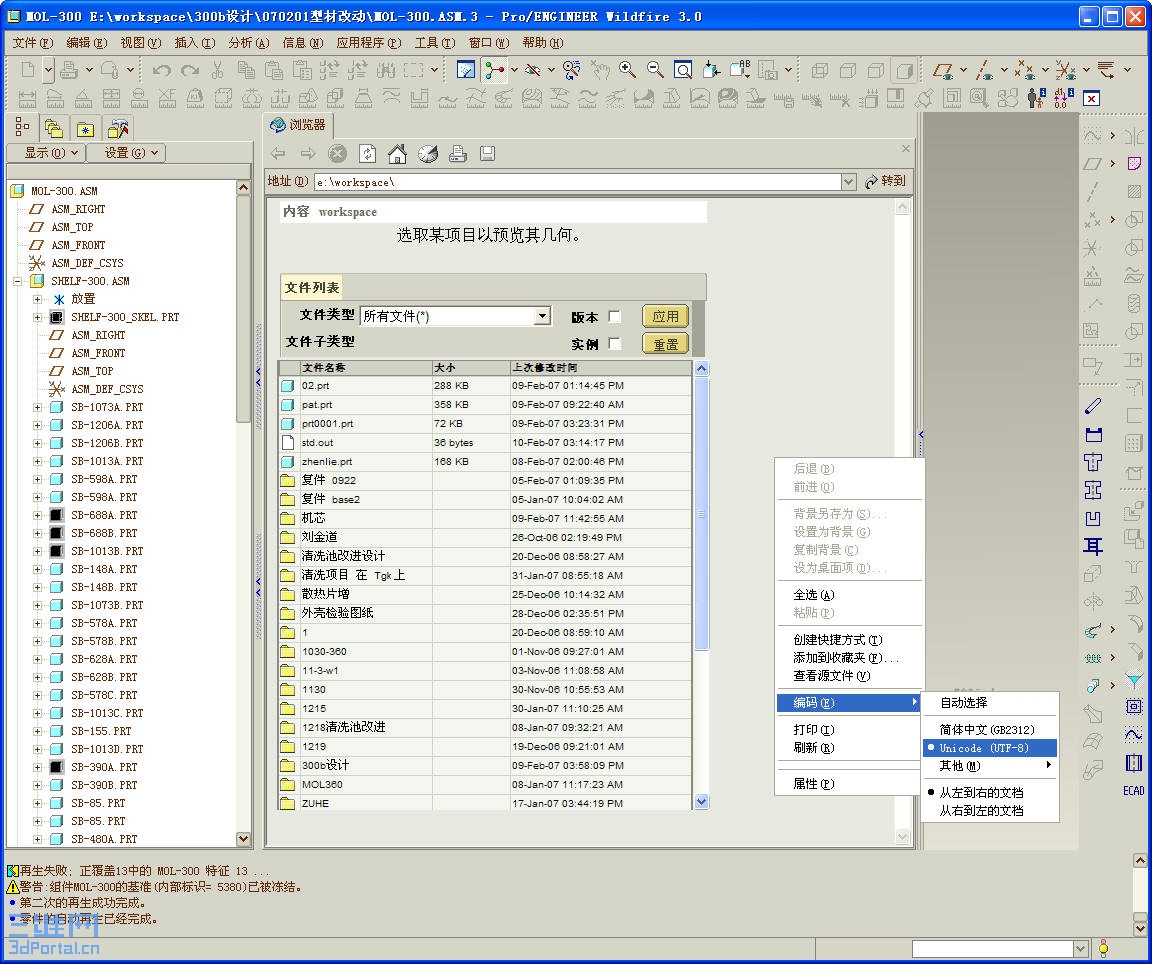Image resolution: width=1152 pixels, height=964 pixels.
Task: Switch to the 浏览器 tab
Action: click(298, 125)
